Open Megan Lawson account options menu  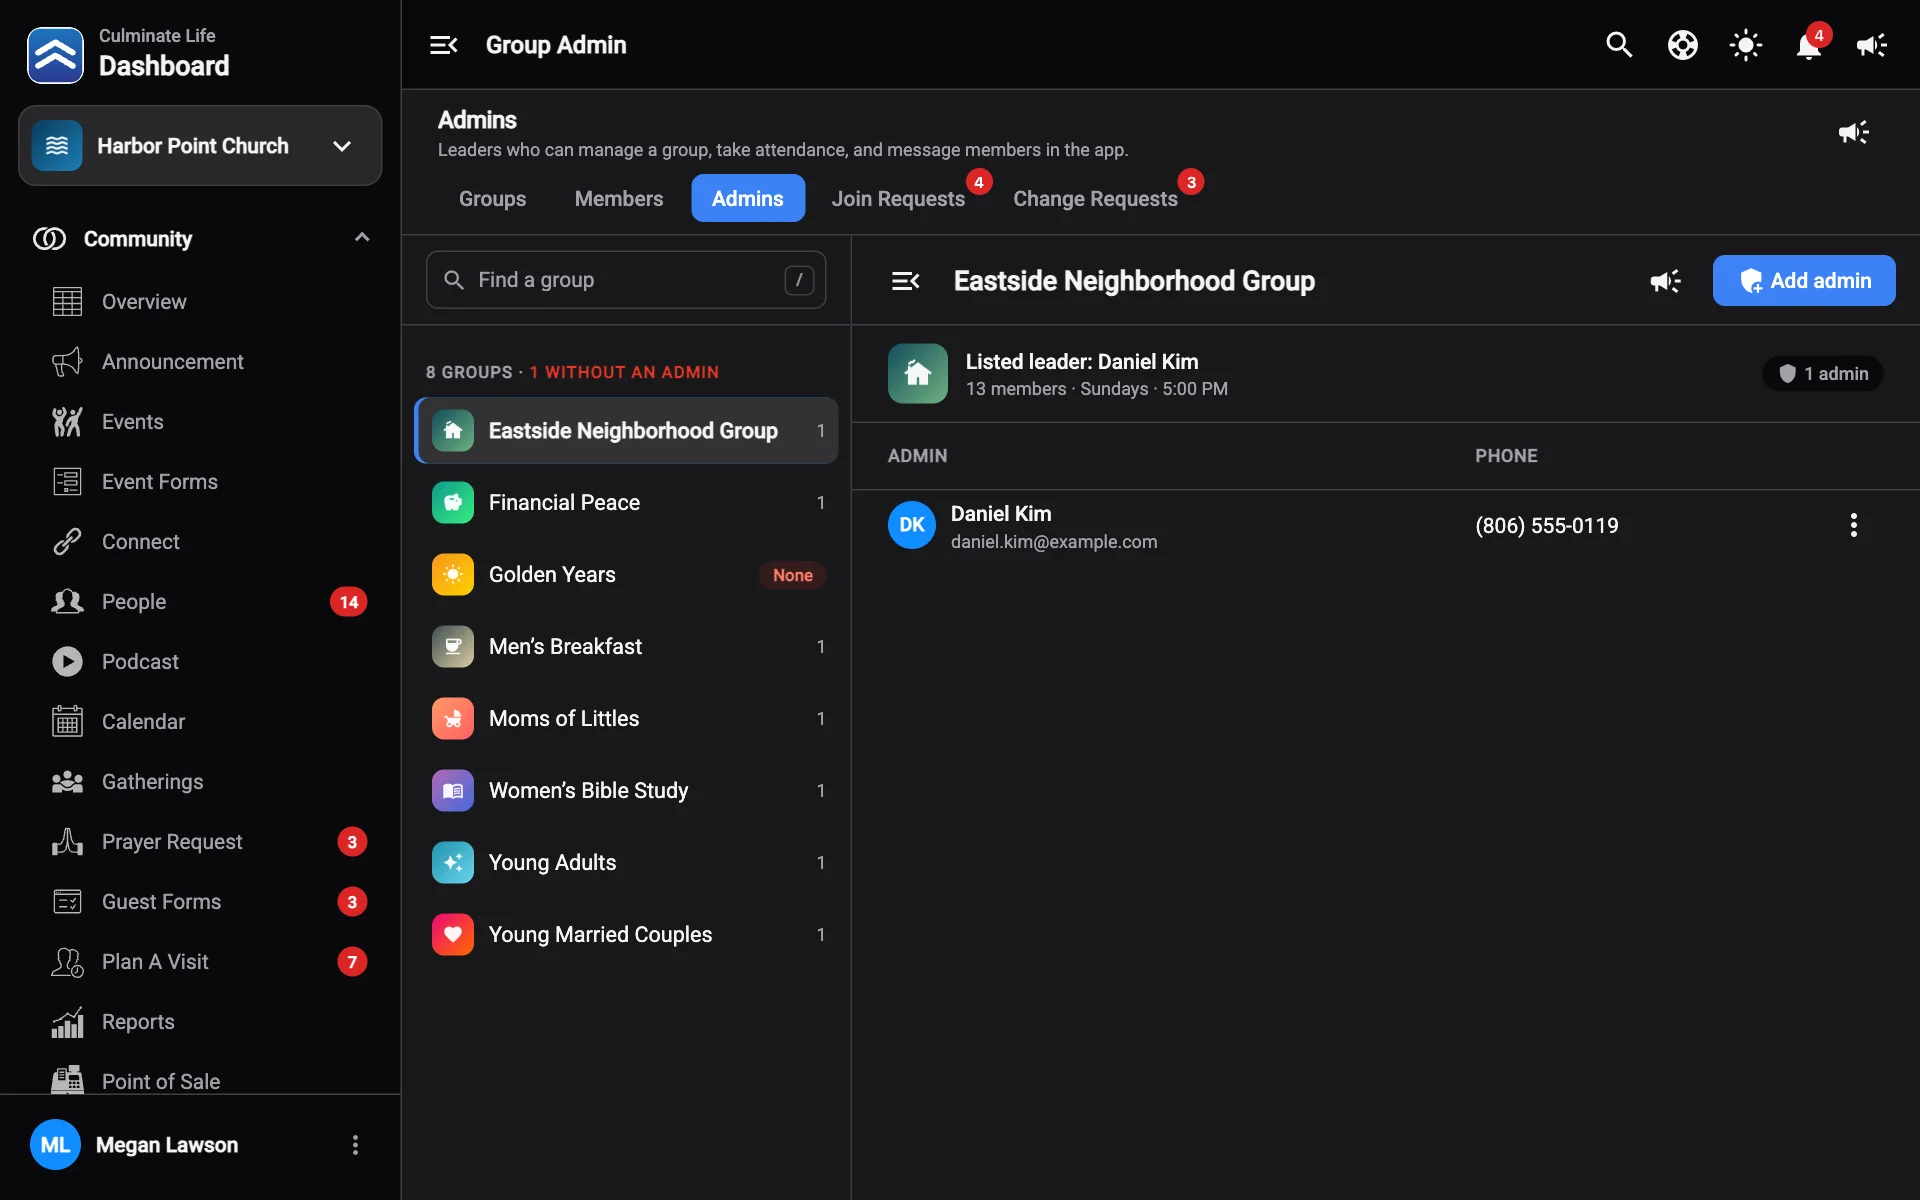click(355, 1145)
